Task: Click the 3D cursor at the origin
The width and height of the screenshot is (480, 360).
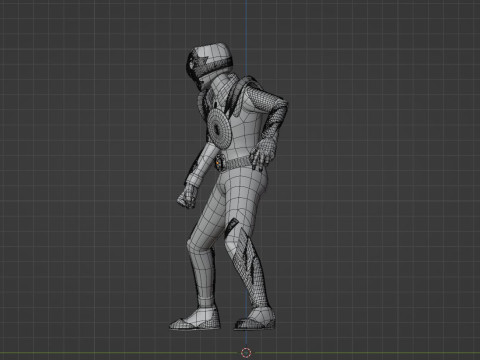Action: pos(246,352)
